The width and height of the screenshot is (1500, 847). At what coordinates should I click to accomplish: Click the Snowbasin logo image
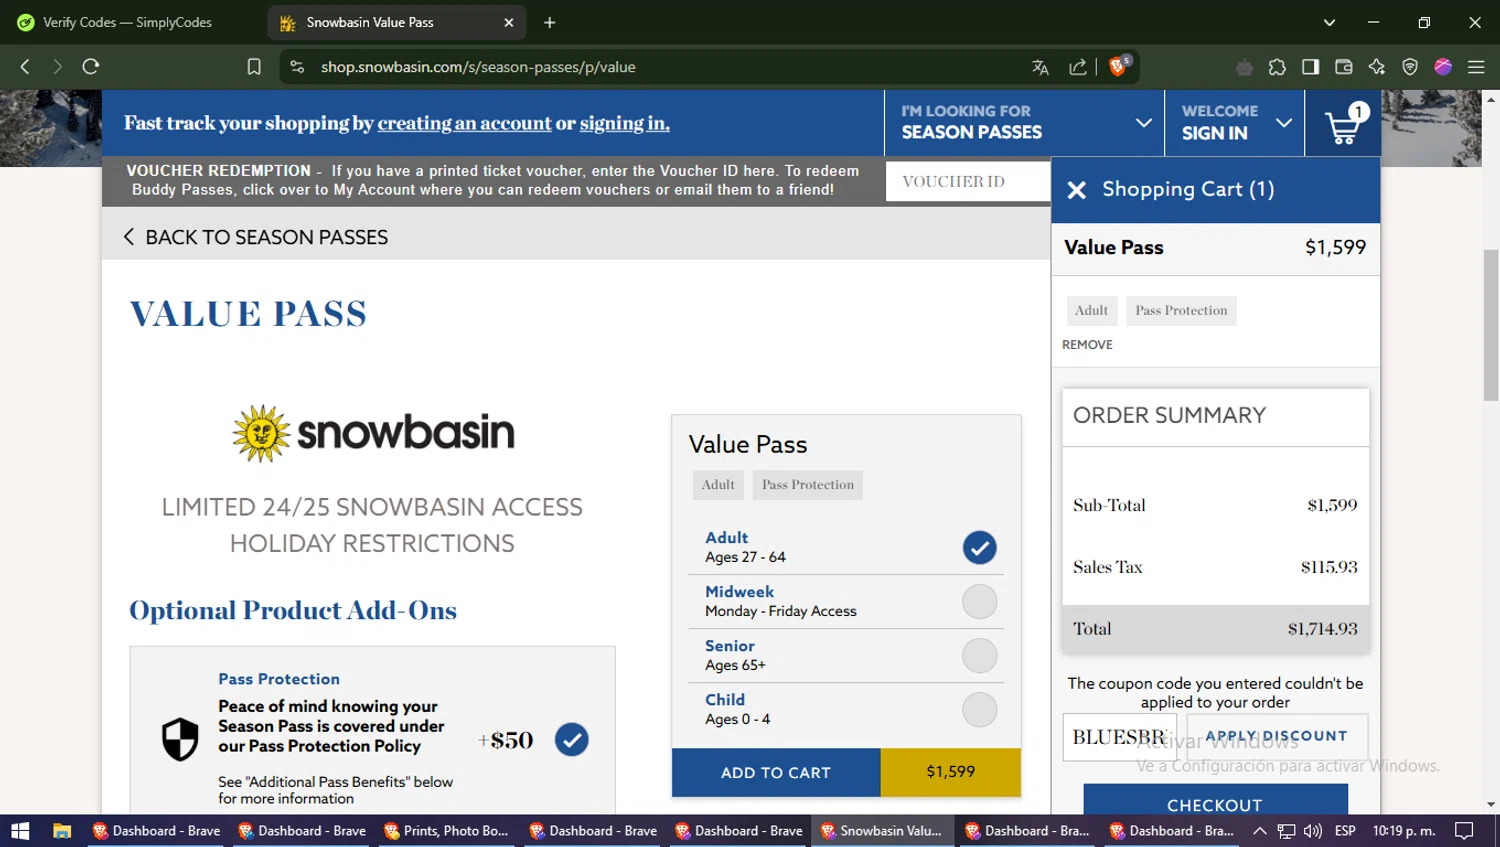pos(373,433)
